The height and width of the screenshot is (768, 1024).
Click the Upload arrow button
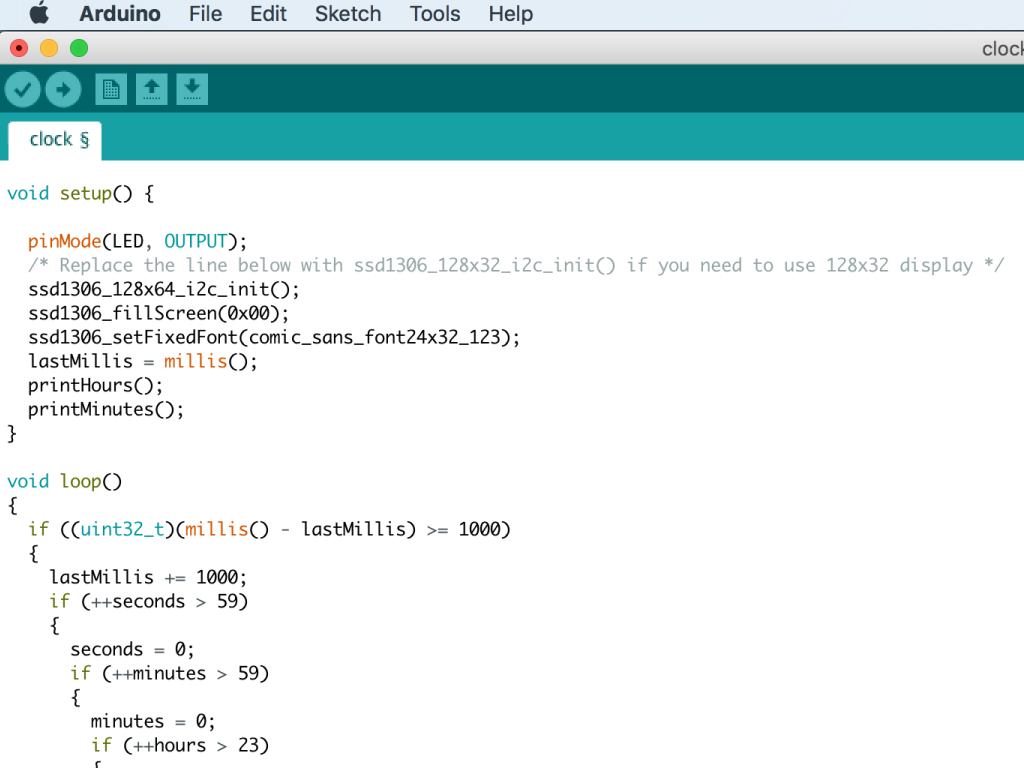coord(63,89)
